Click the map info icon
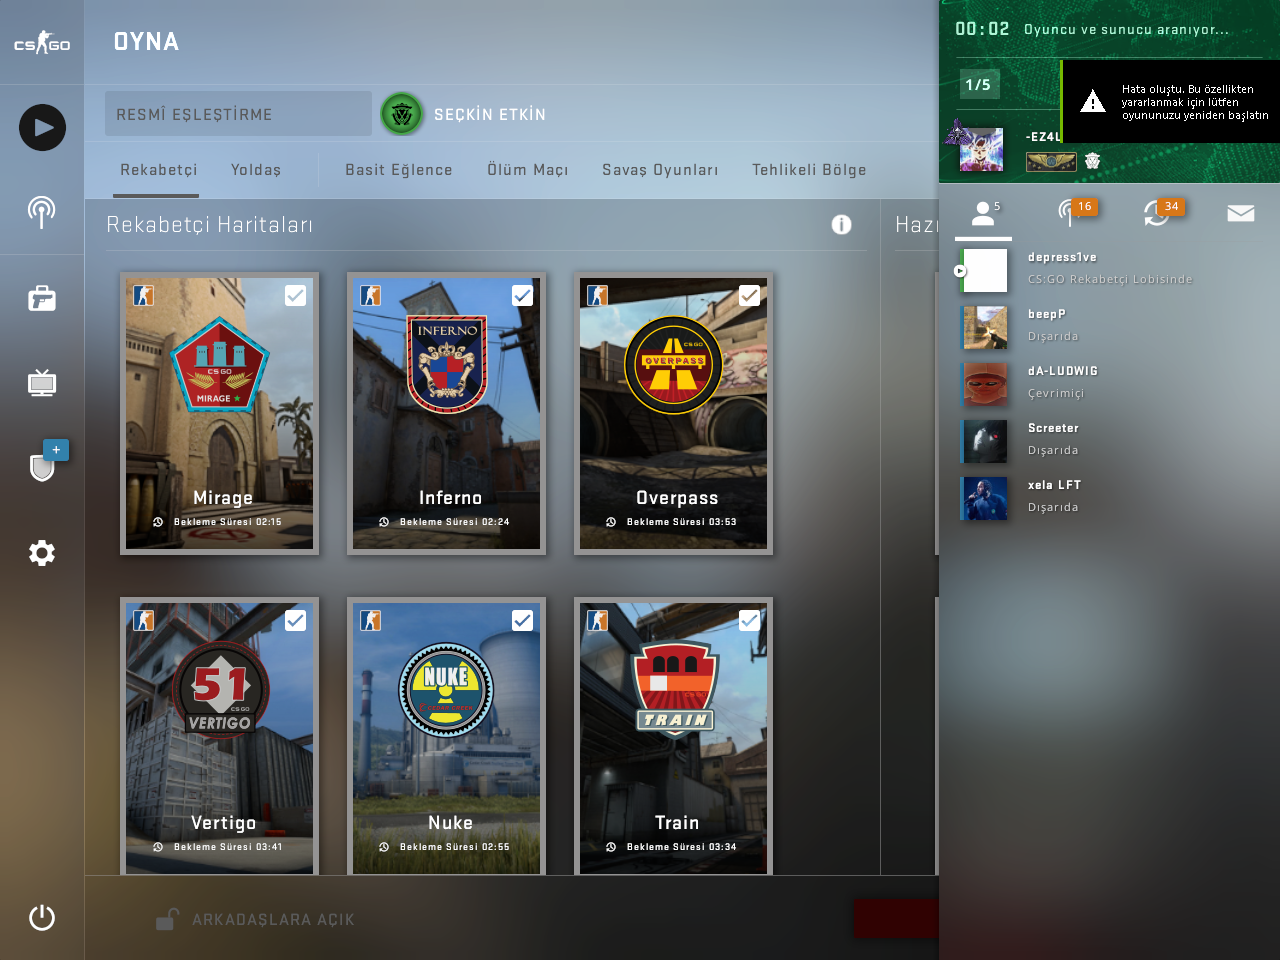Image resolution: width=1280 pixels, height=960 pixels. click(842, 225)
